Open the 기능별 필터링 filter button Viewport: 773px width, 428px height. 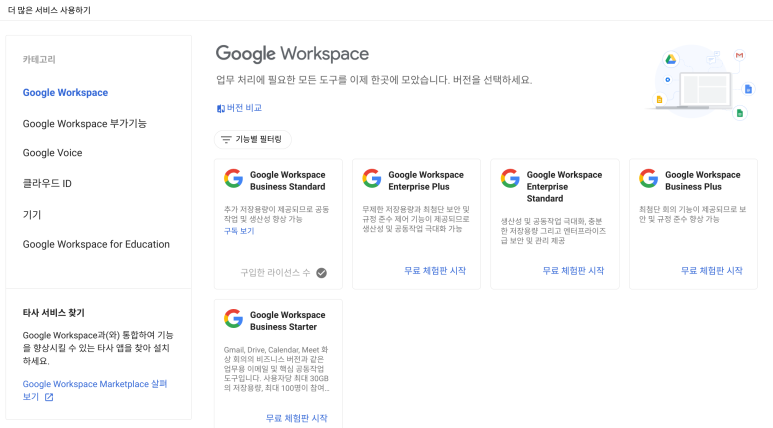coord(252,140)
